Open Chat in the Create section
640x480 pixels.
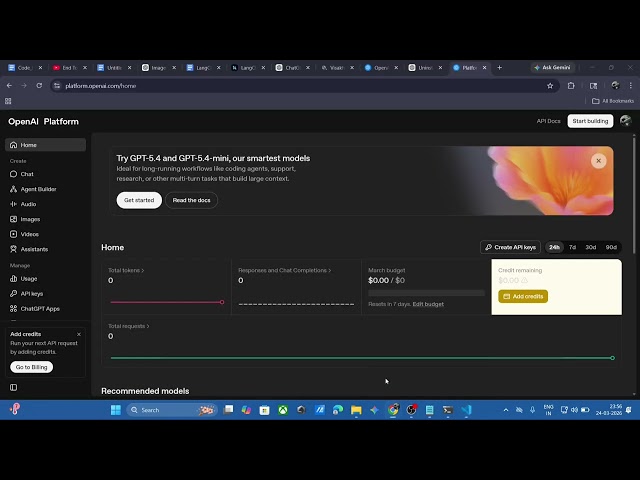tap(27, 174)
